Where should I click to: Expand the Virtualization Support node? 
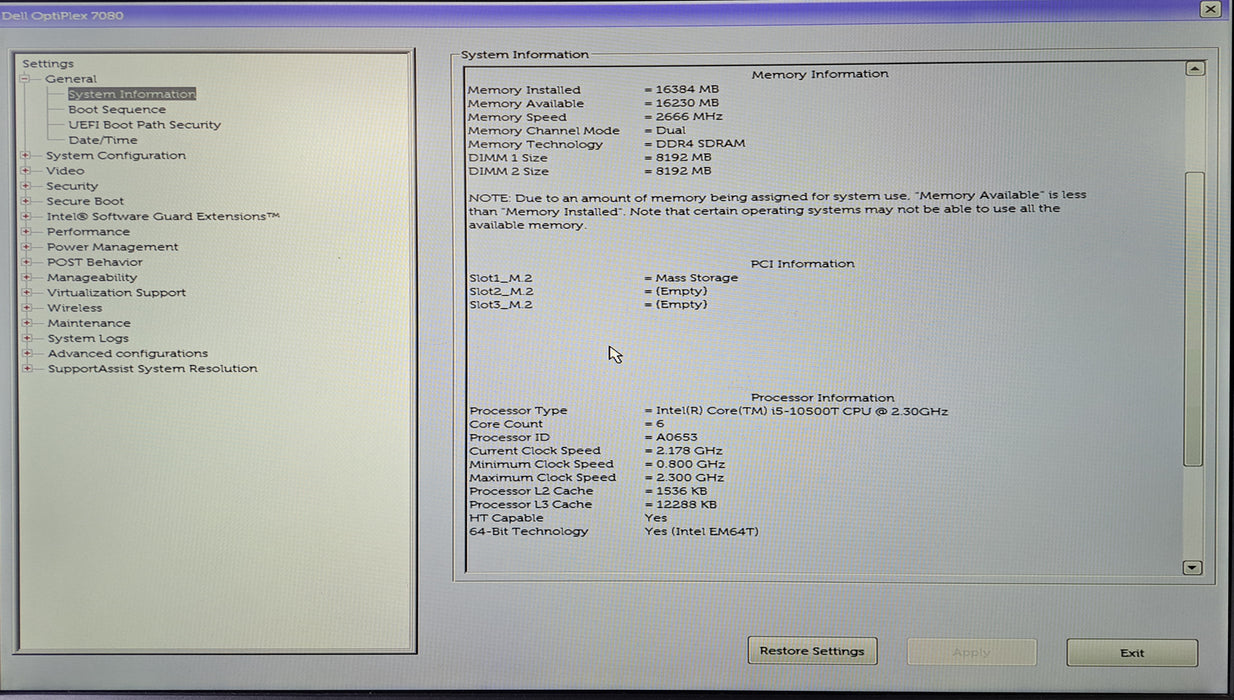pyautogui.click(x=26, y=293)
